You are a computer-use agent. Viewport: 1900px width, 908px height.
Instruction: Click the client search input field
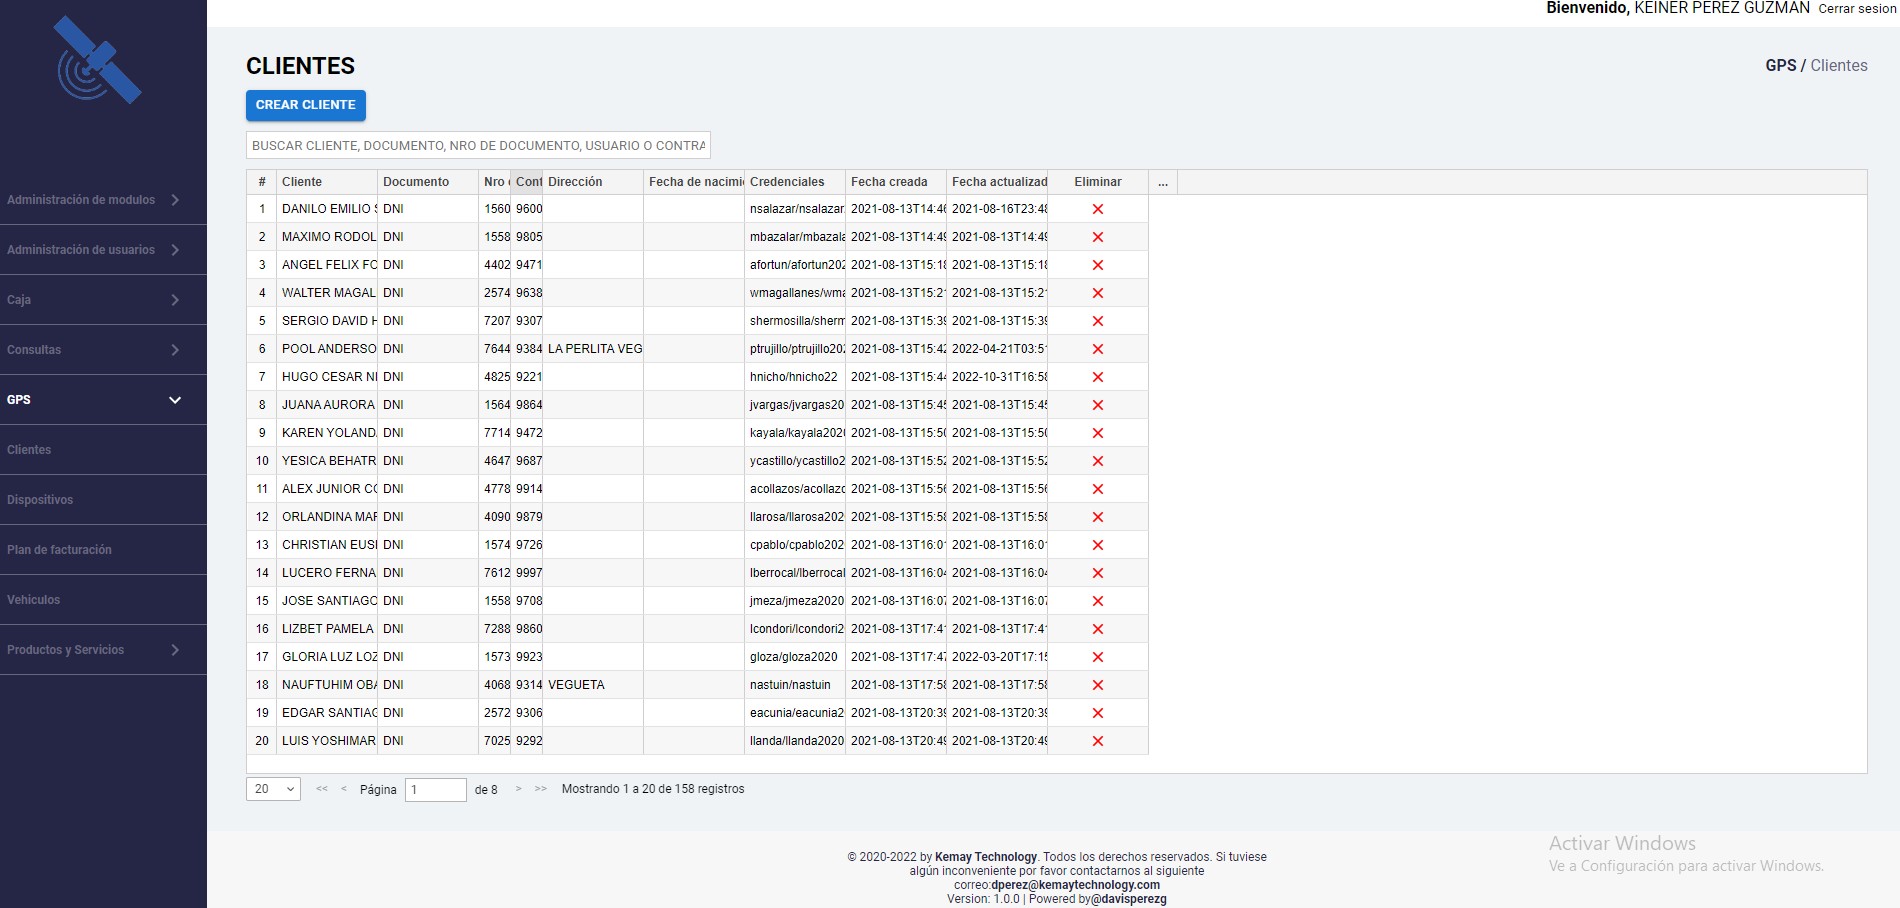tap(478, 145)
